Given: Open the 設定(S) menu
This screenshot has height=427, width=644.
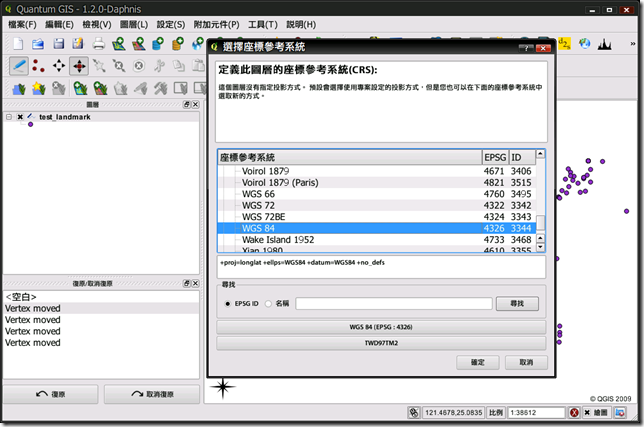Looking at the screenshot, I should click(x=171, y=25).
